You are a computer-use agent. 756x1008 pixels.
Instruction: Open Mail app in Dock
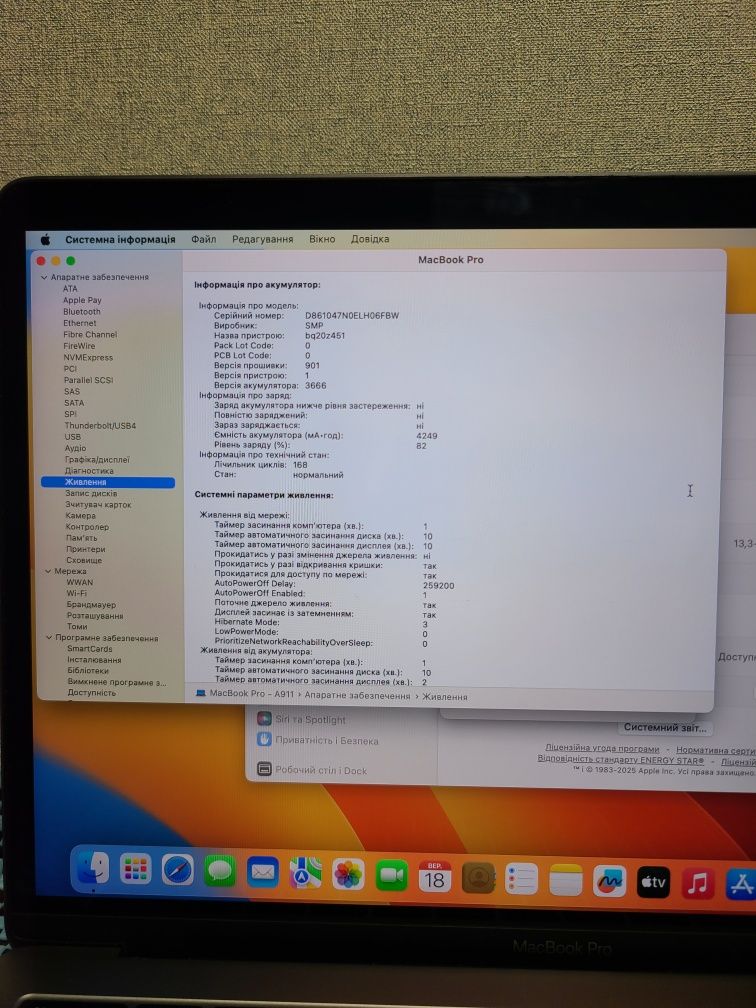click(263, 872)
